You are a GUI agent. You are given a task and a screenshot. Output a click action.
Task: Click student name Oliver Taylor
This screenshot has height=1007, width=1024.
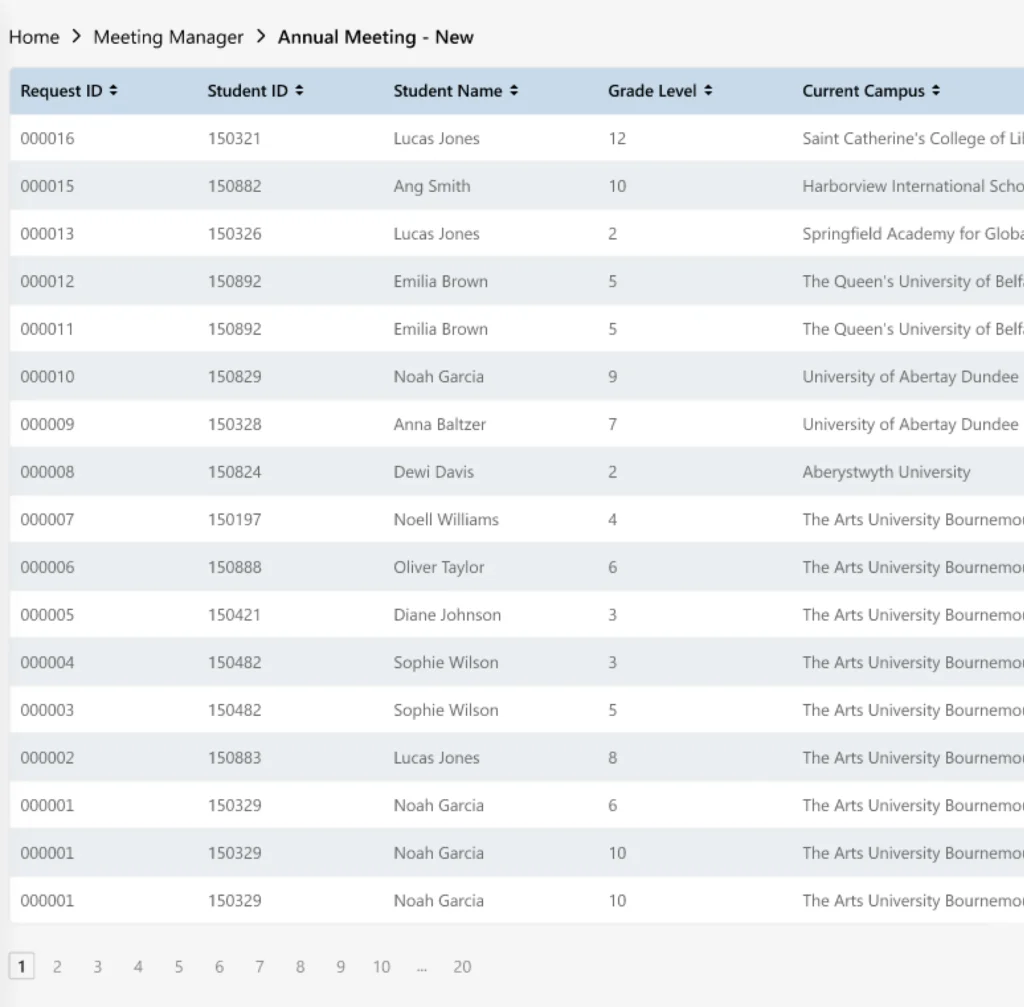tap(439, 568)
